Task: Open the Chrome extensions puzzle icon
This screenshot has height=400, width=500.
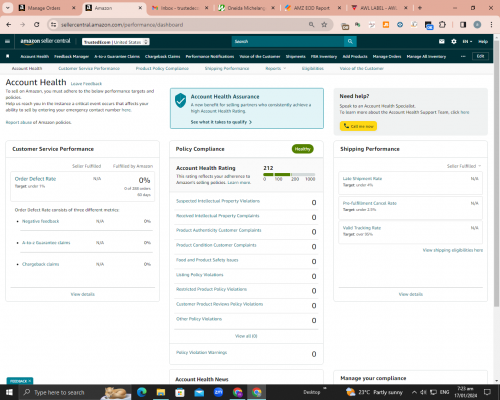Action: point(442,25)
